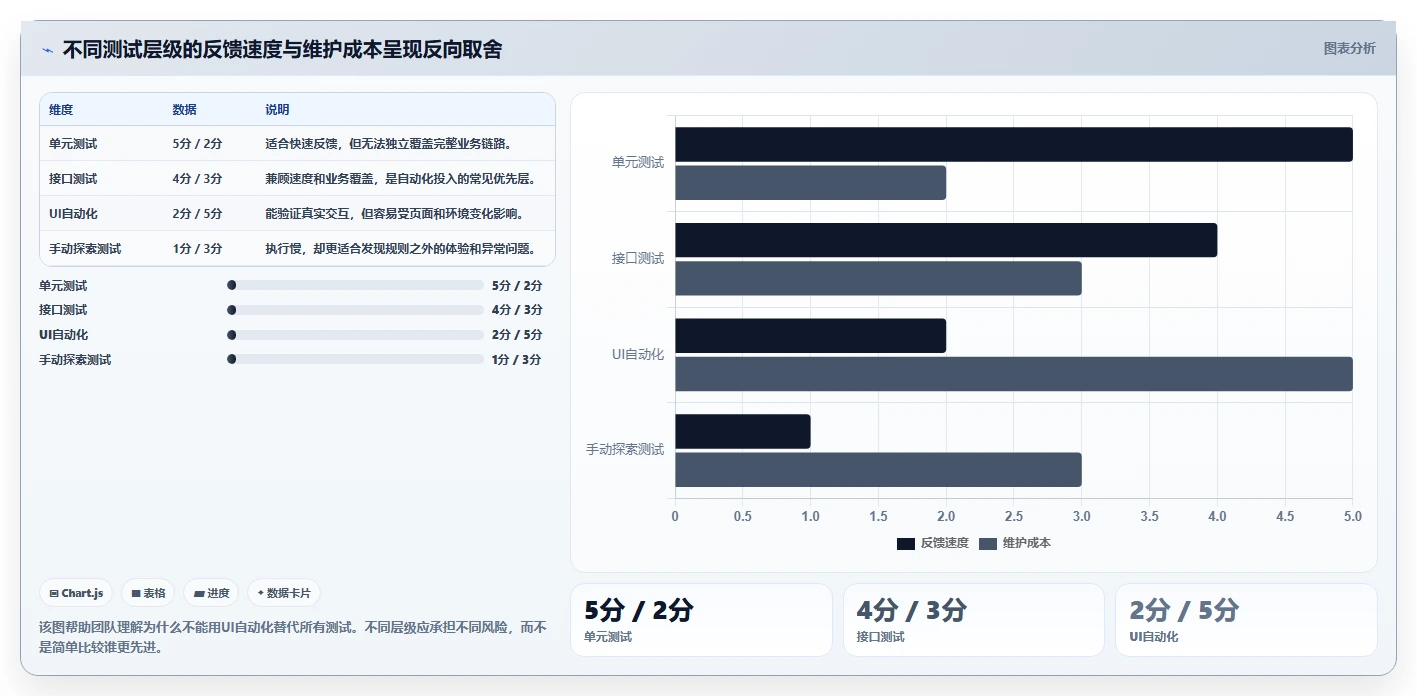The image size is (1417, 696).
Task: Click the 手动探索测试 label on chart y-axis
Action: 625,449
